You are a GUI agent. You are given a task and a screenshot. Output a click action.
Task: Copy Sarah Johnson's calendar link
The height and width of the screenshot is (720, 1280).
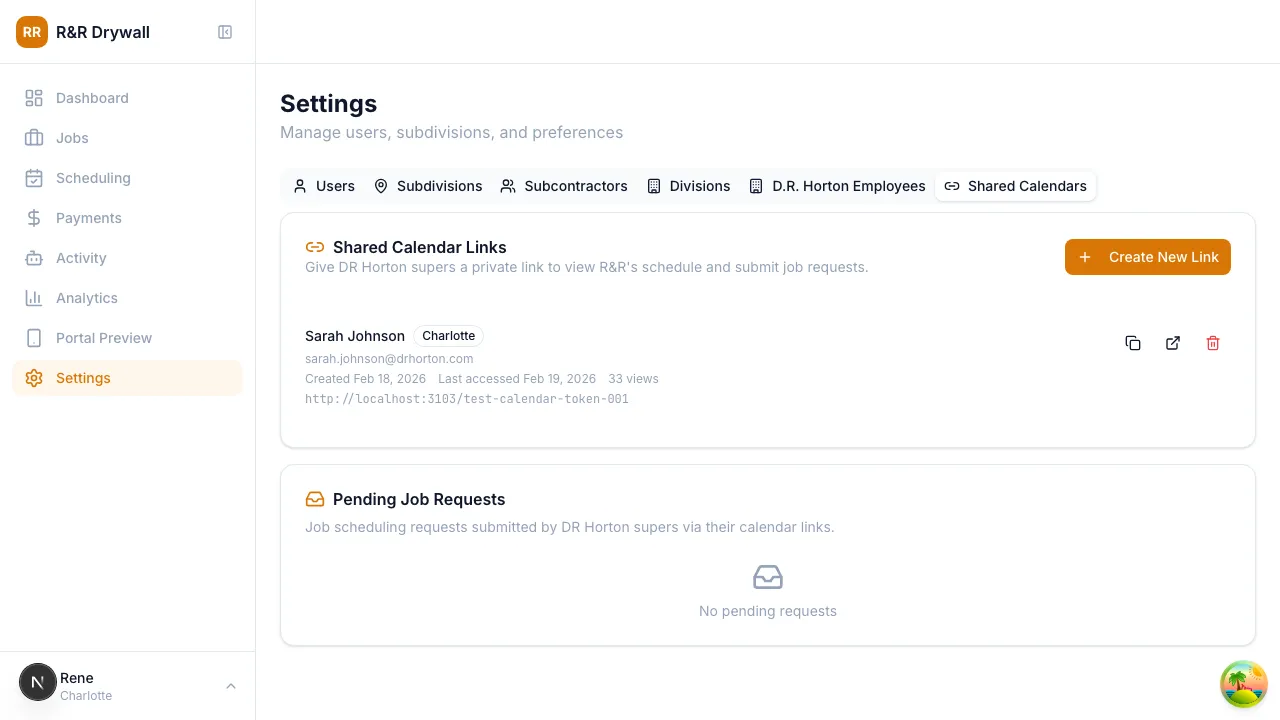pos(1133,343)
